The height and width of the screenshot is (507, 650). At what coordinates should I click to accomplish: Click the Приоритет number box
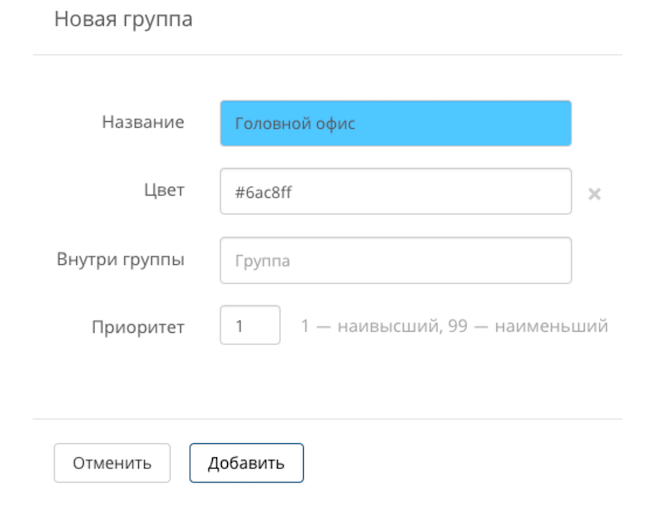(250, 326)
